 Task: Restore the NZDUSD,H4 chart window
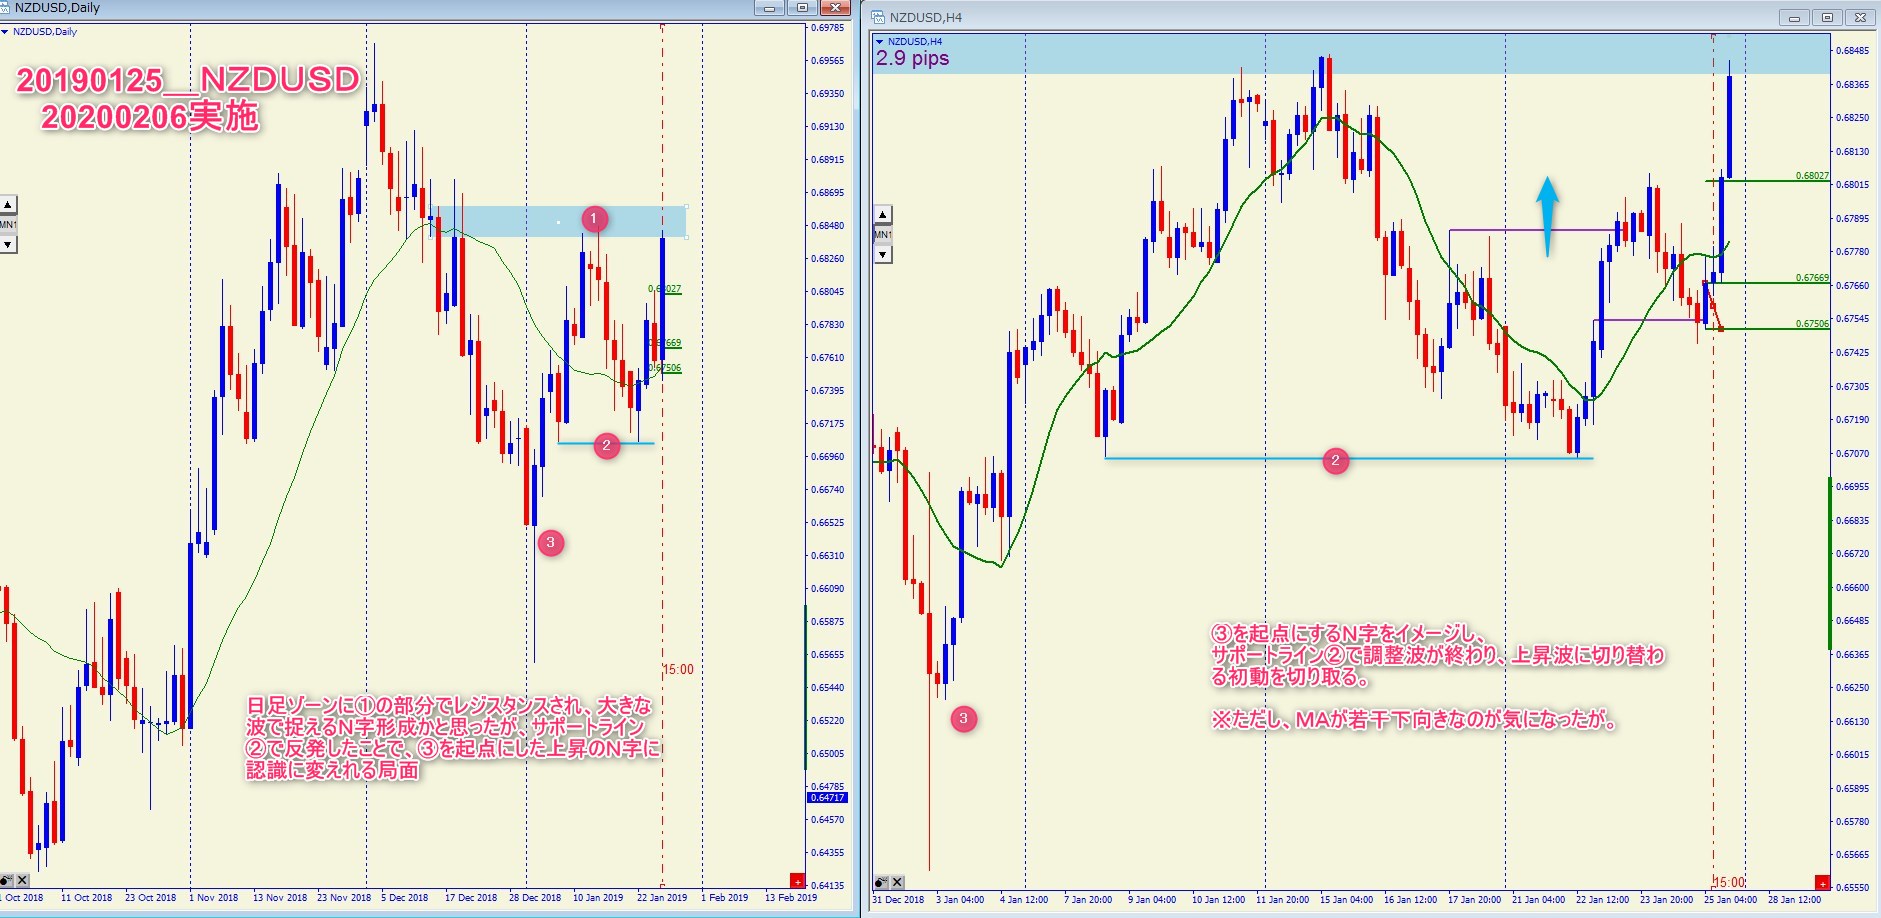(x=1827, y=17)
